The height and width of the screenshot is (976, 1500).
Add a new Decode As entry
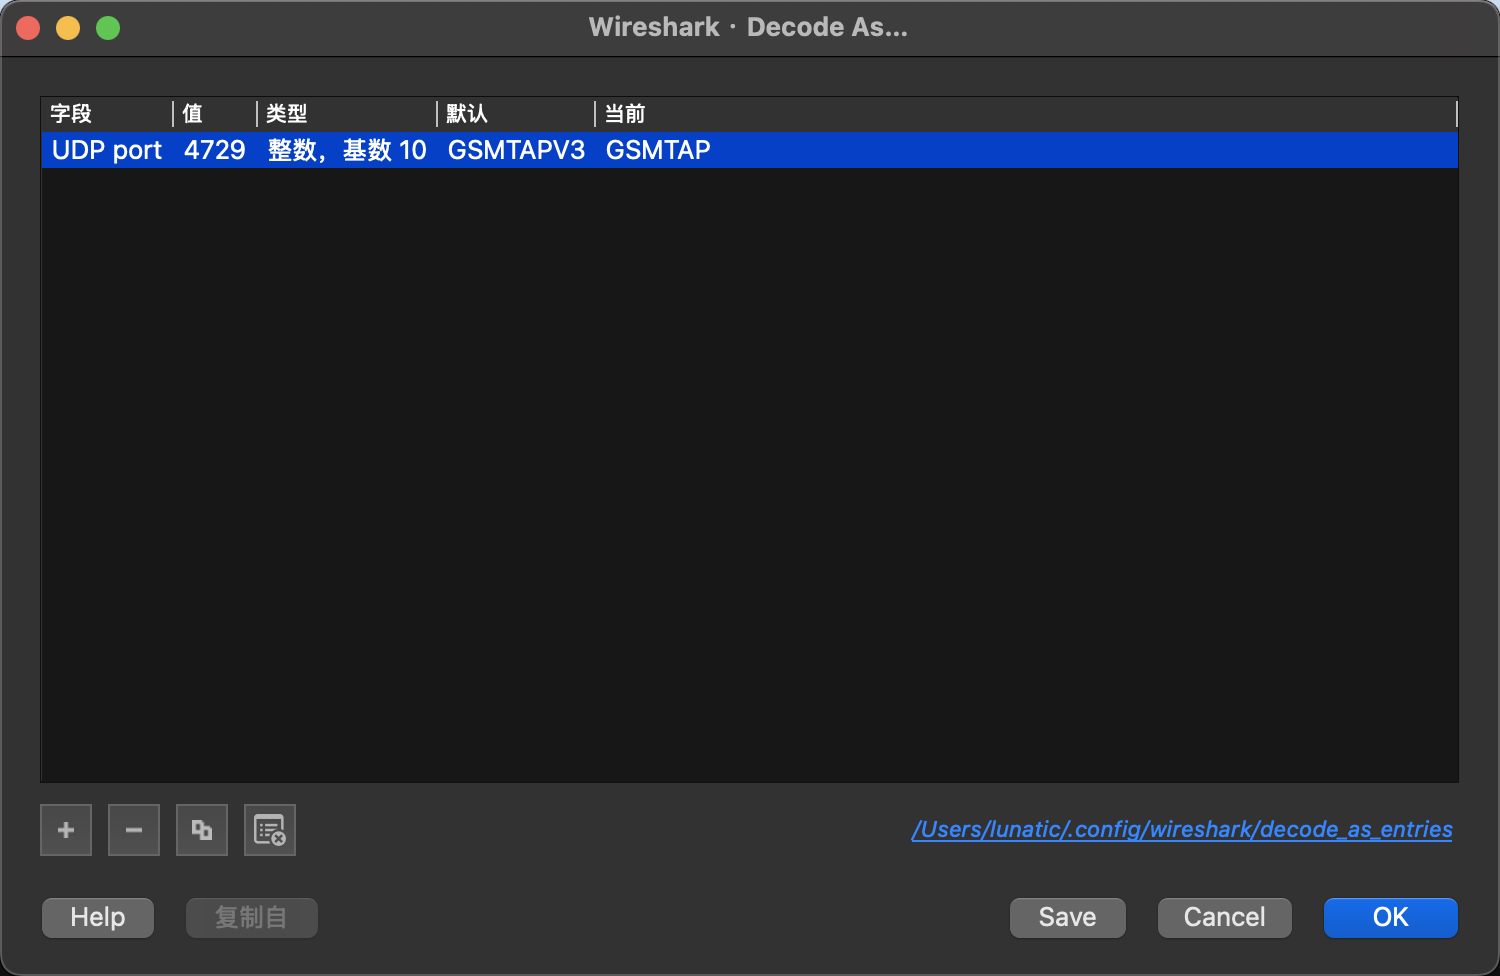pyautogui.click(x=66, y=830)
